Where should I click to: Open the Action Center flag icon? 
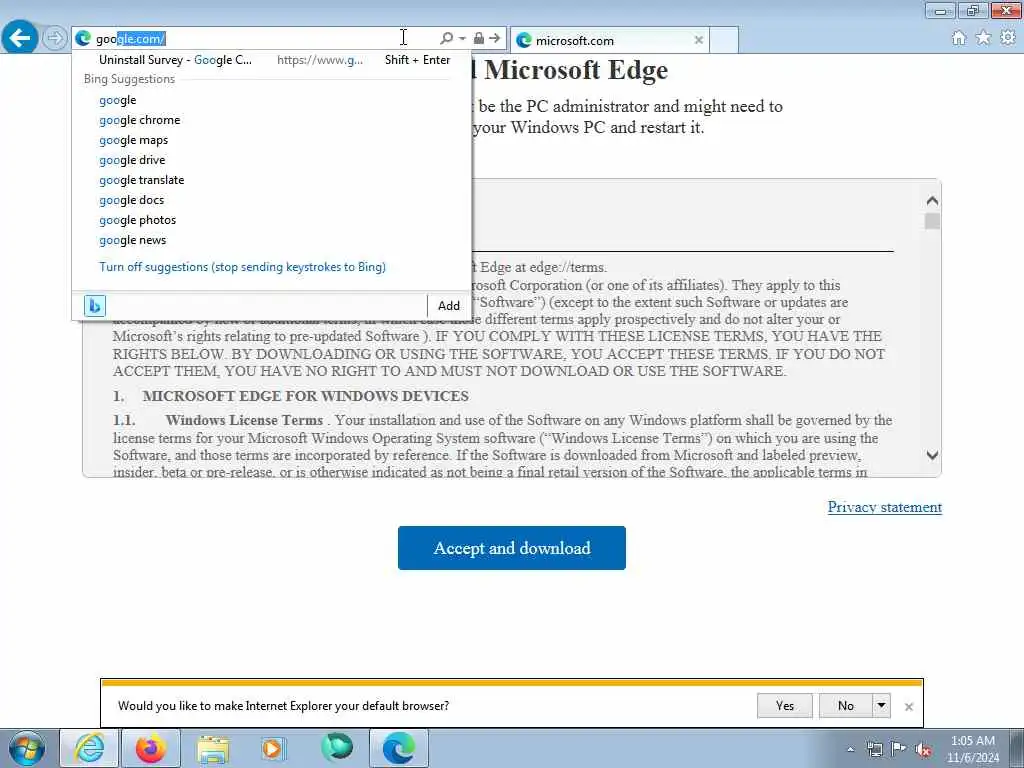pyautogui.click(x=899, y=749)
